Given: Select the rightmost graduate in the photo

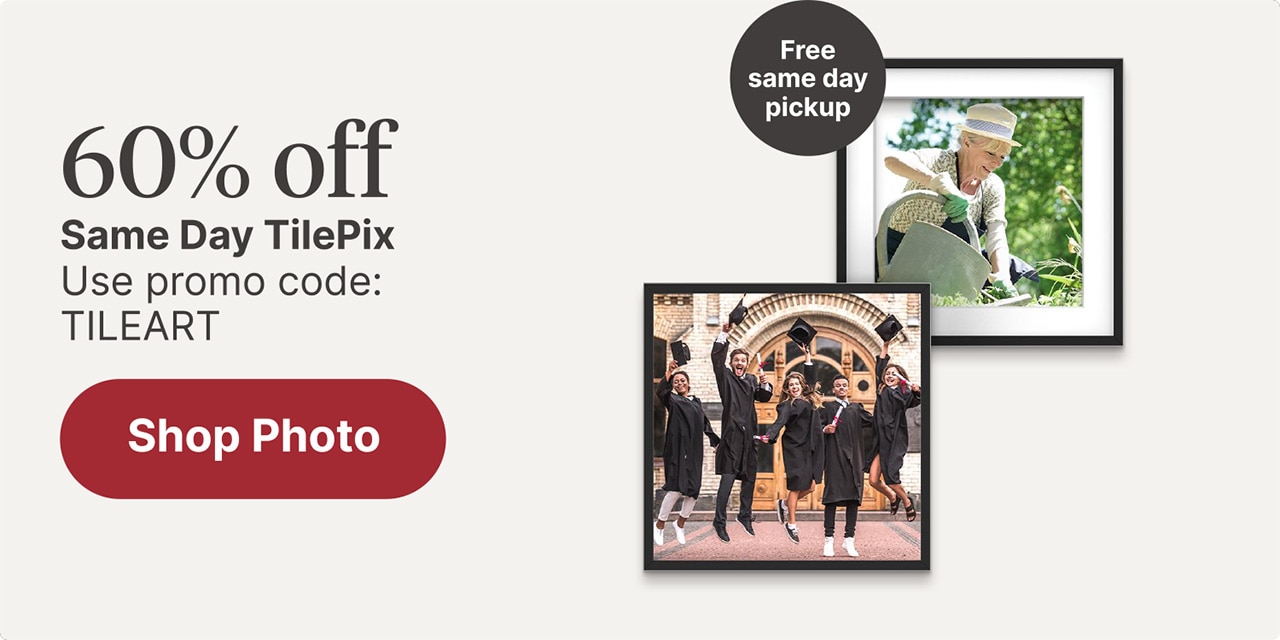Looking at the screenshot, I should tap(892, 430).
